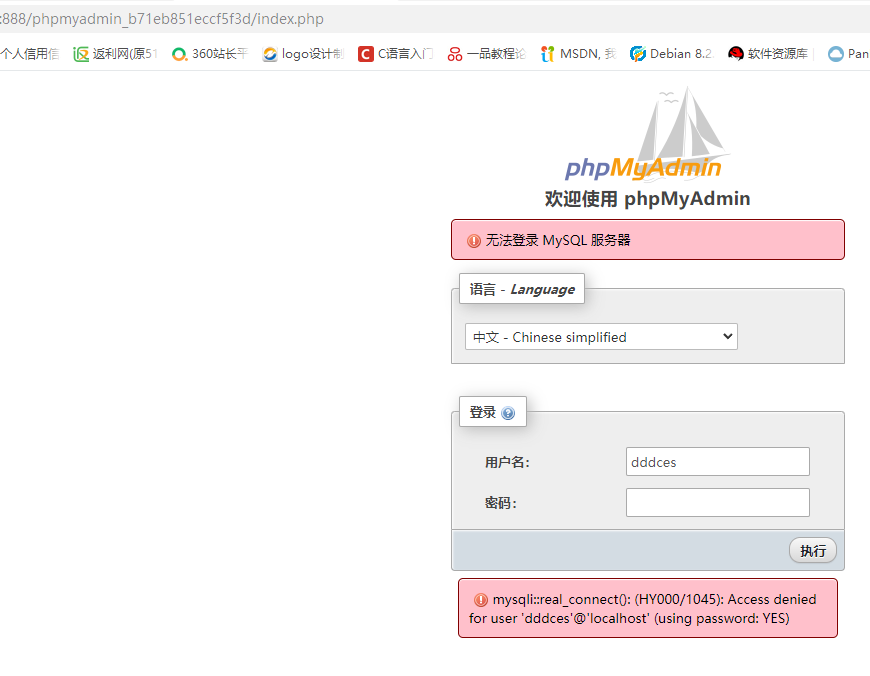This screenshot has height=676, width=870.
Task: Open the language dropdown (中文 - Chinese simplified)
Action: pos(601,337)
